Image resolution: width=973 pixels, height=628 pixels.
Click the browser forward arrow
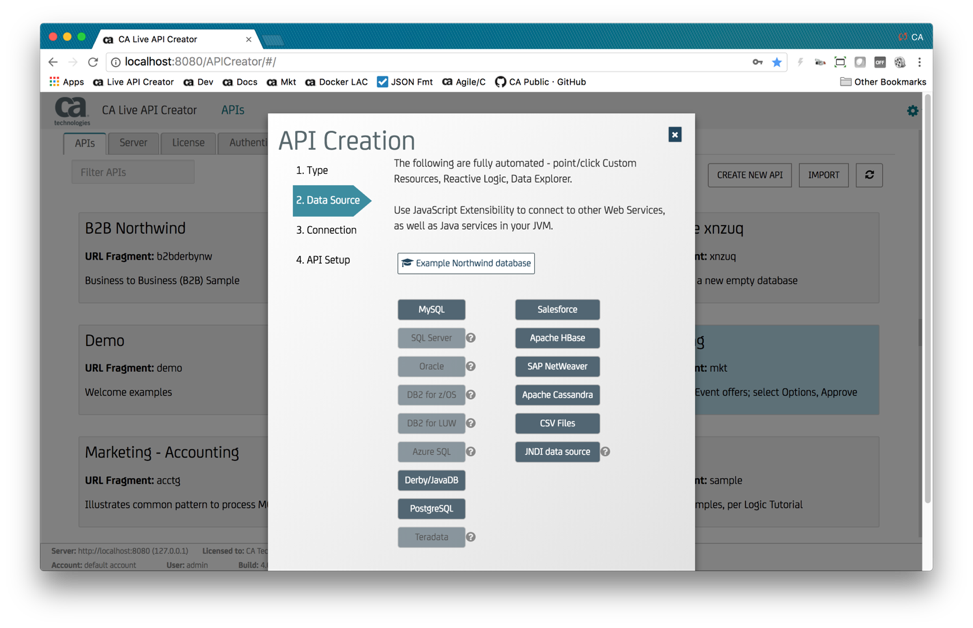click(73, 62)
